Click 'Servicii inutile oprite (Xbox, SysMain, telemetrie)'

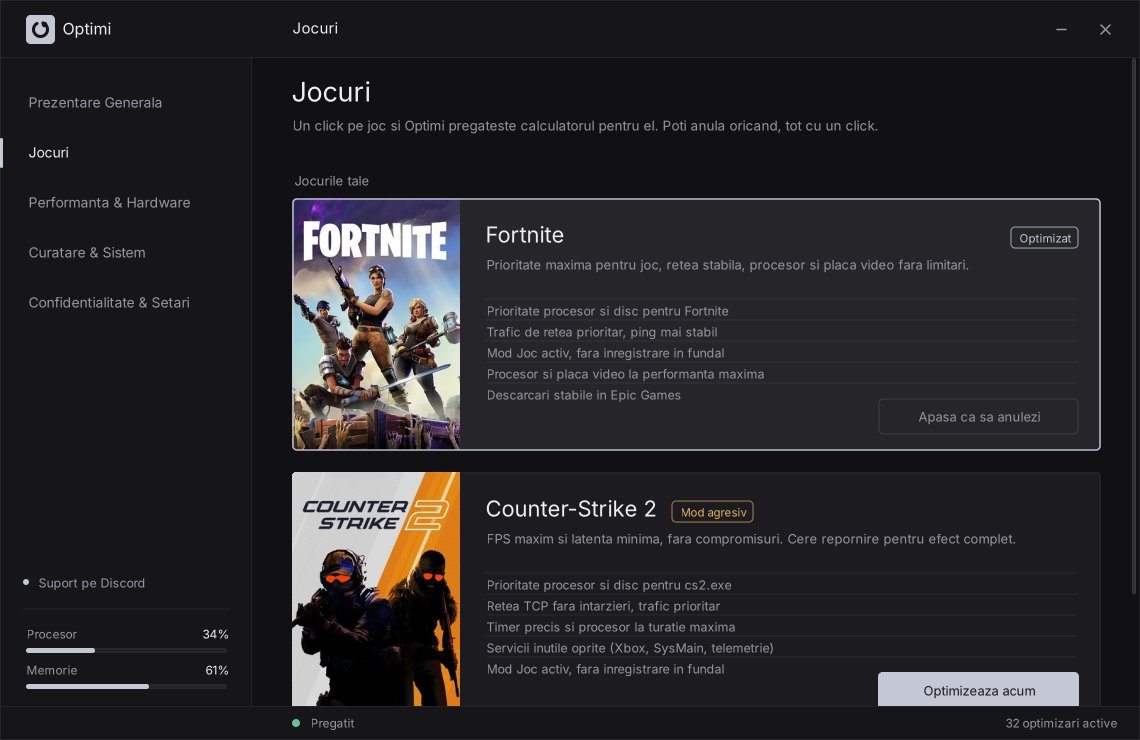(630, 648)
